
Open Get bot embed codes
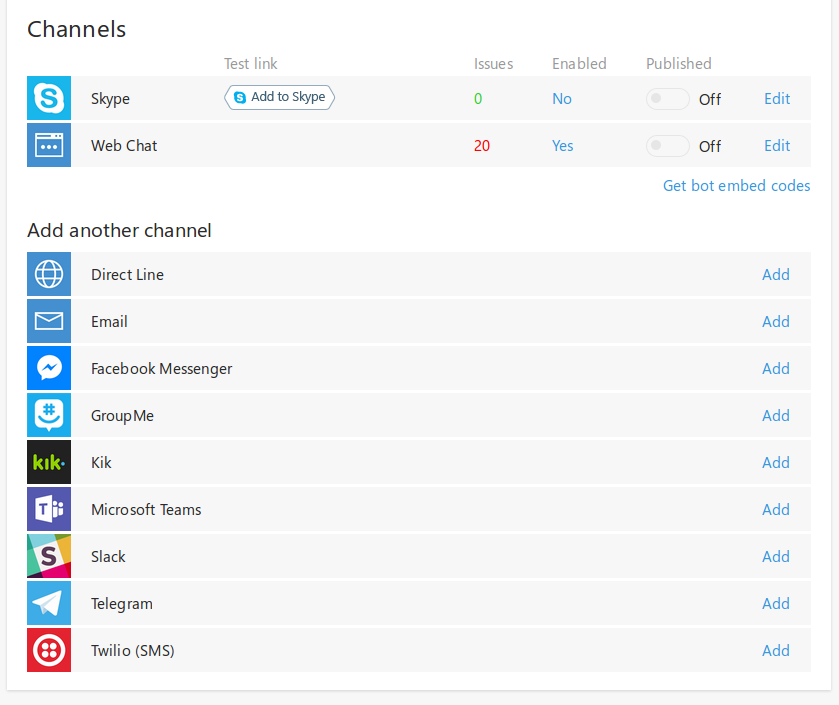click(736, 185)
